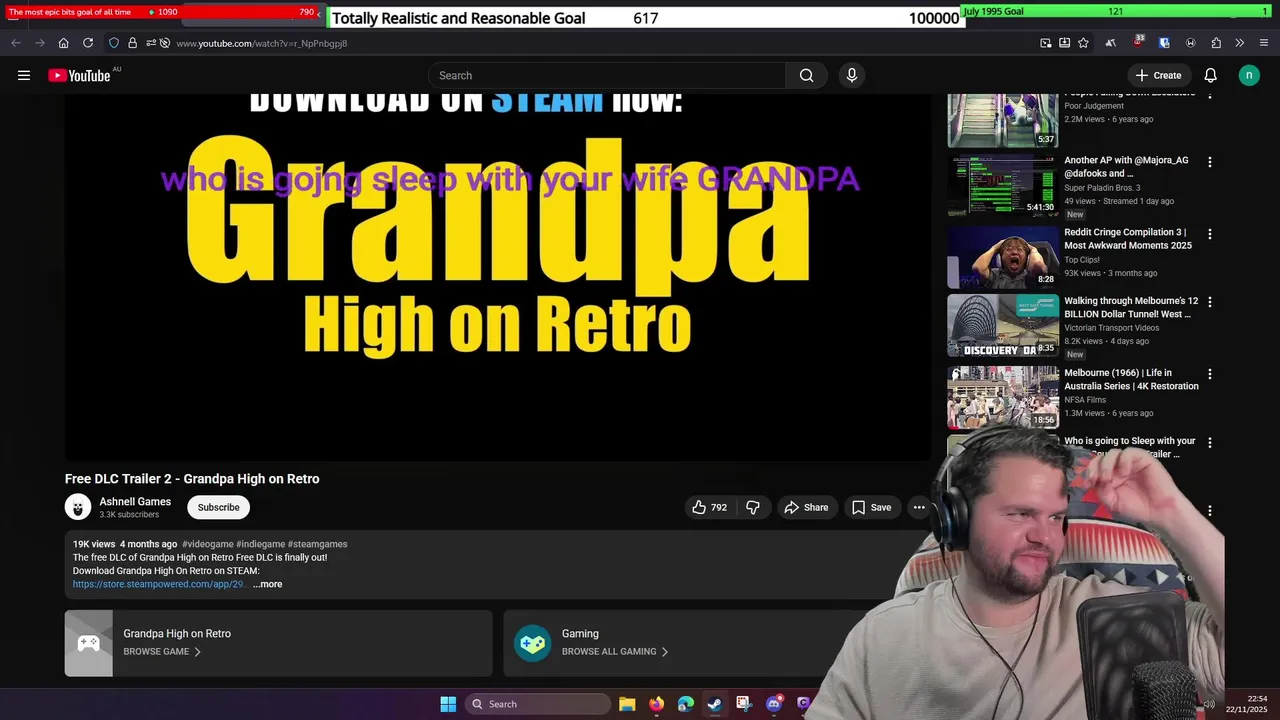Open more actions ellipsis under video
This screenshot has height=720, width=1280.
pyautogui.click(x=919, y=507)
